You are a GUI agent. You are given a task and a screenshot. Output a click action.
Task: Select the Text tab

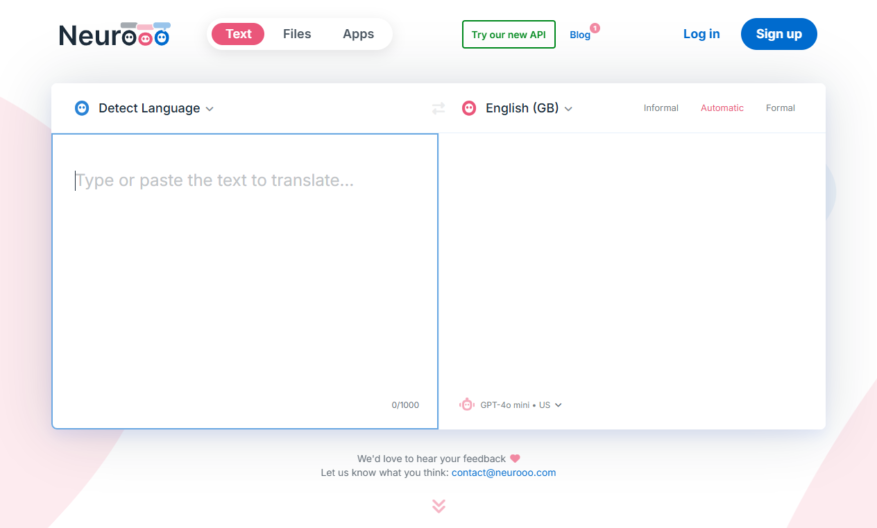238,34
